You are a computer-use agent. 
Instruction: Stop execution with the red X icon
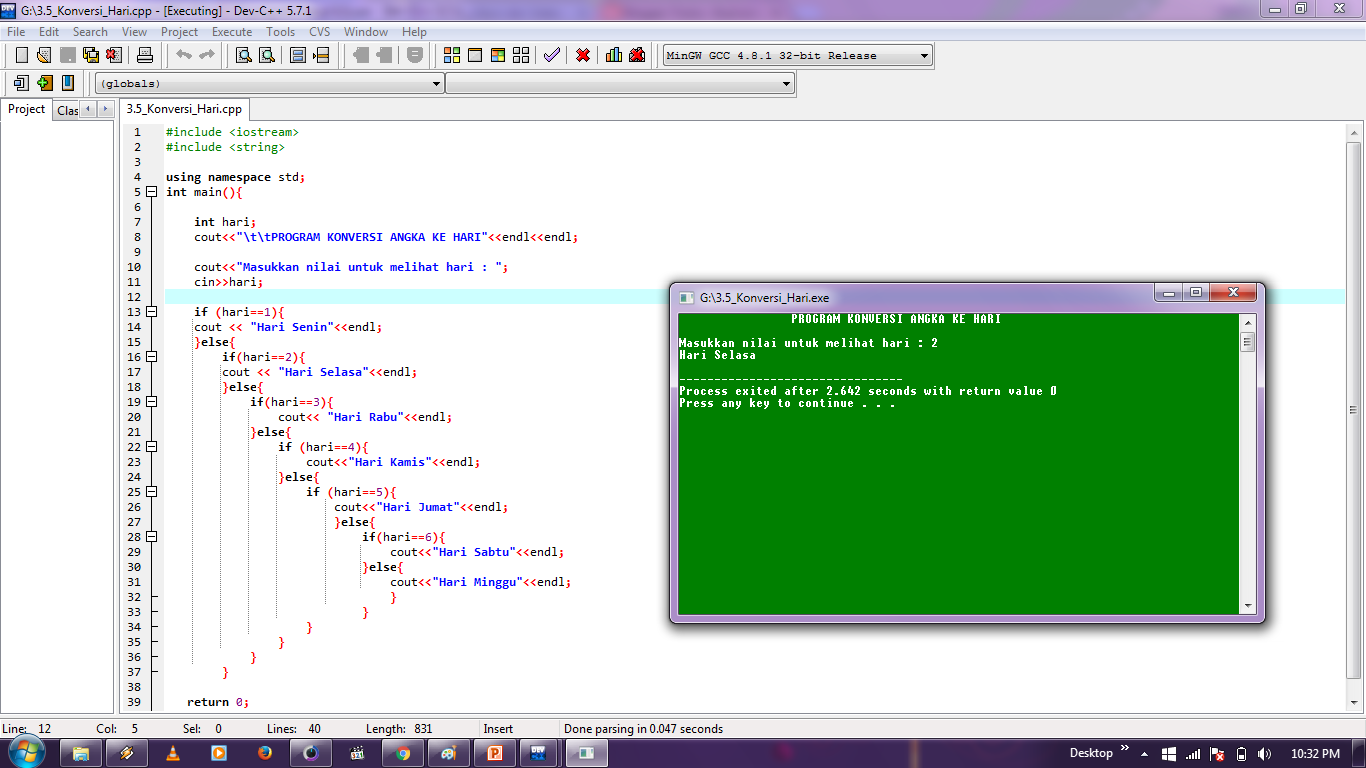583,55
